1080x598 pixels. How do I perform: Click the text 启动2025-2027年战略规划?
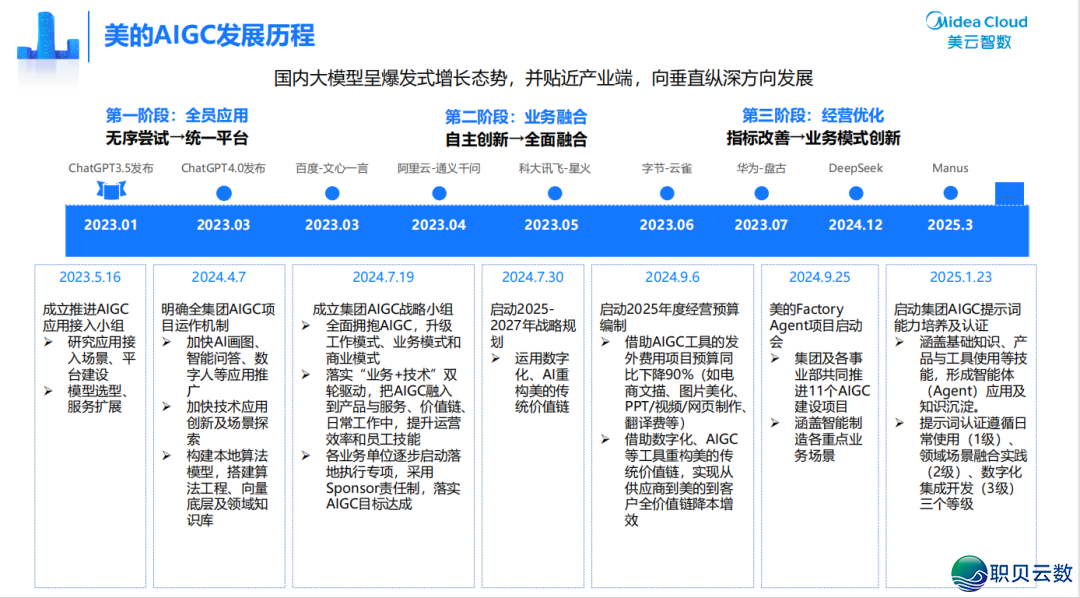coord(533,326)
